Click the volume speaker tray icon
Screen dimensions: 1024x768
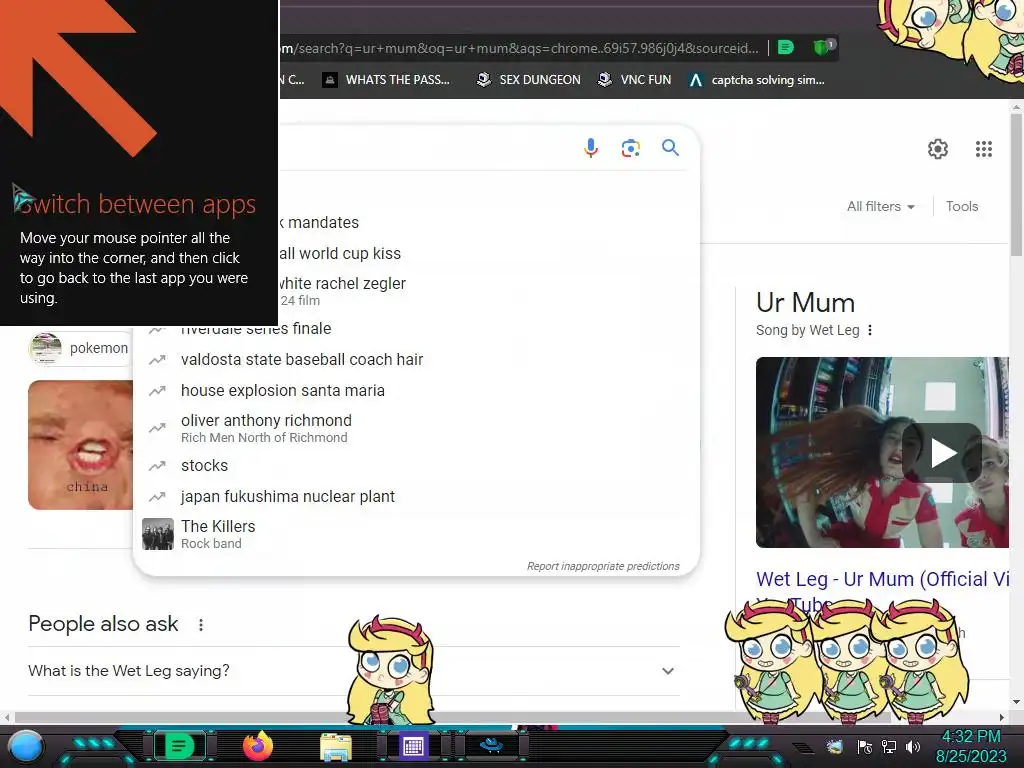913,747
